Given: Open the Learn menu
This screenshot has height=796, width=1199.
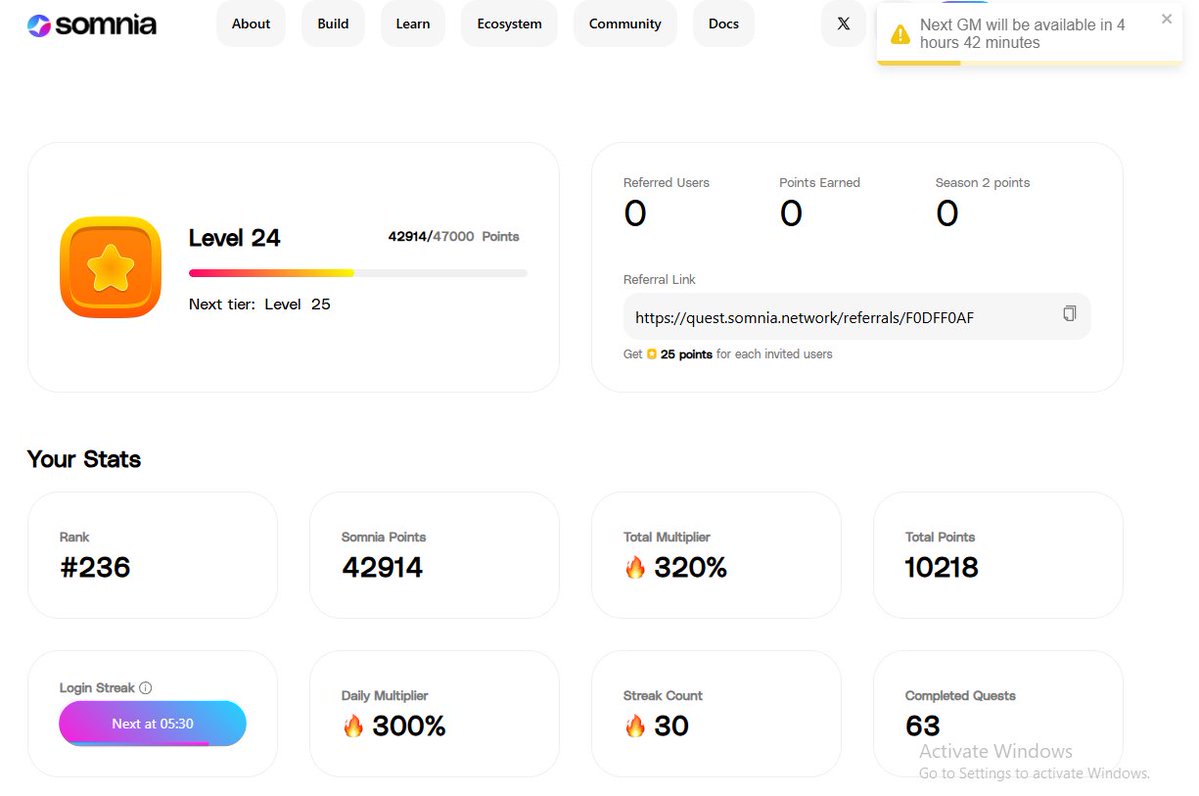Looking at the screenshot, I should coord(413,24).
